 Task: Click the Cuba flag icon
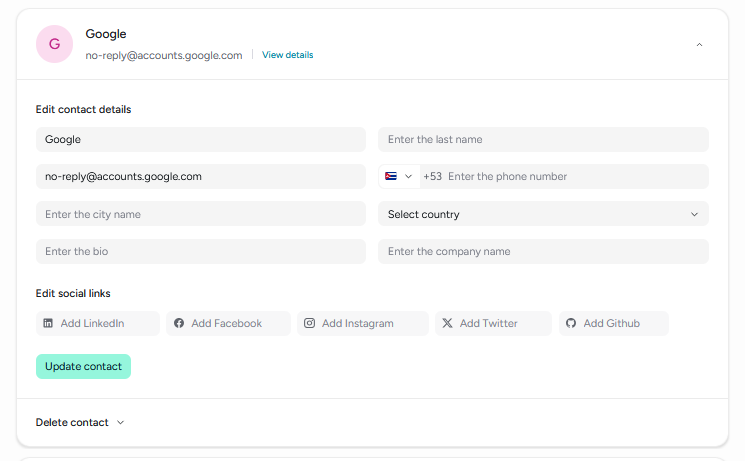[x=391, y=176]
